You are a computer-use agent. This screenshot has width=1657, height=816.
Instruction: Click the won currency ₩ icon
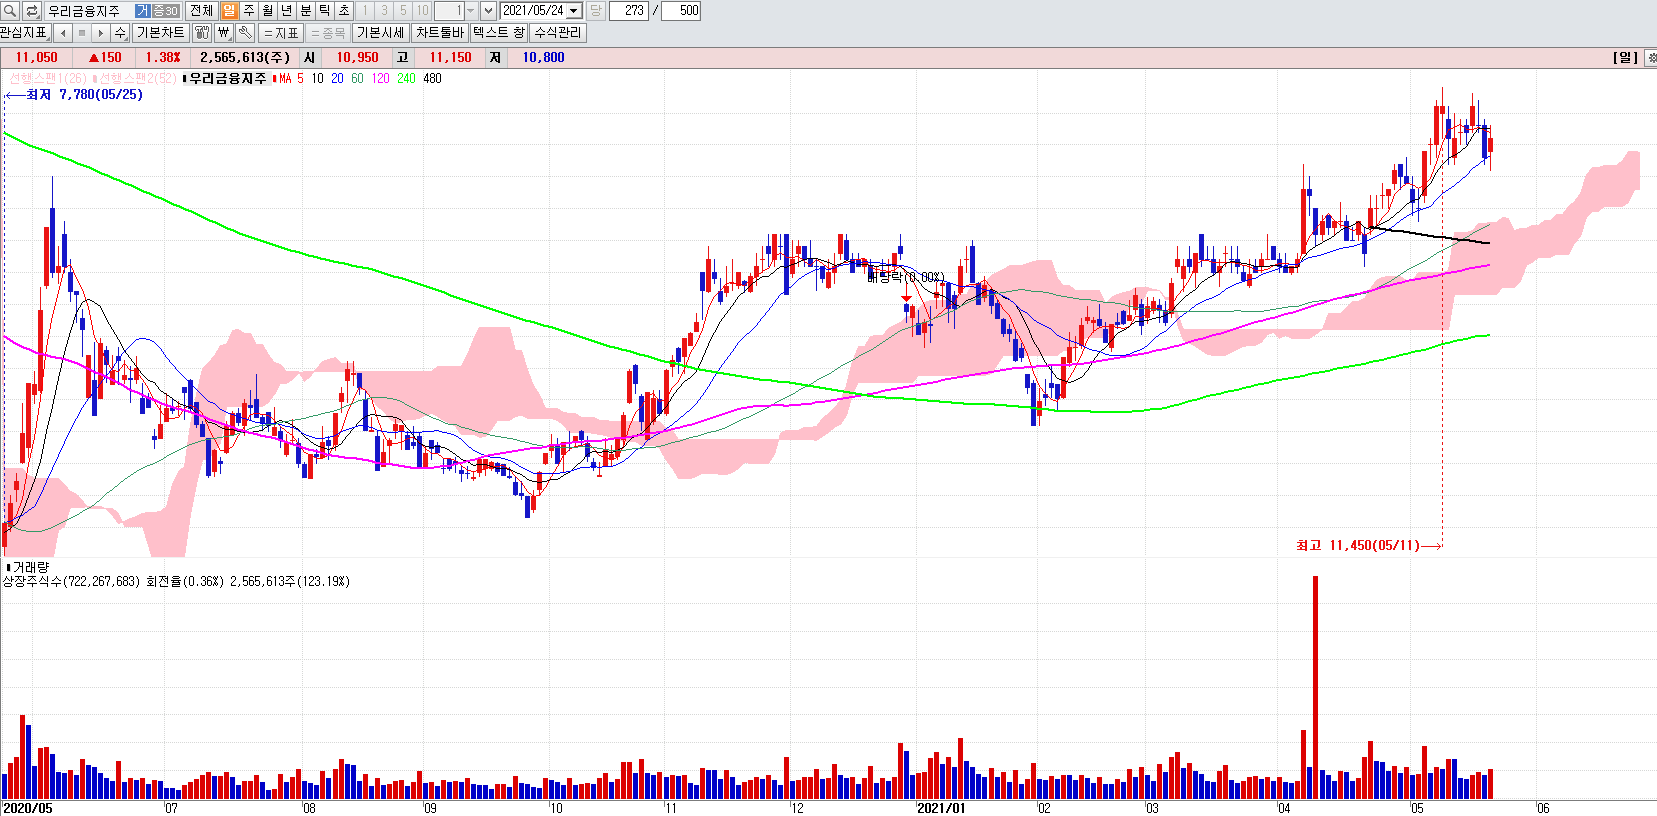click(x=224, y=32)
